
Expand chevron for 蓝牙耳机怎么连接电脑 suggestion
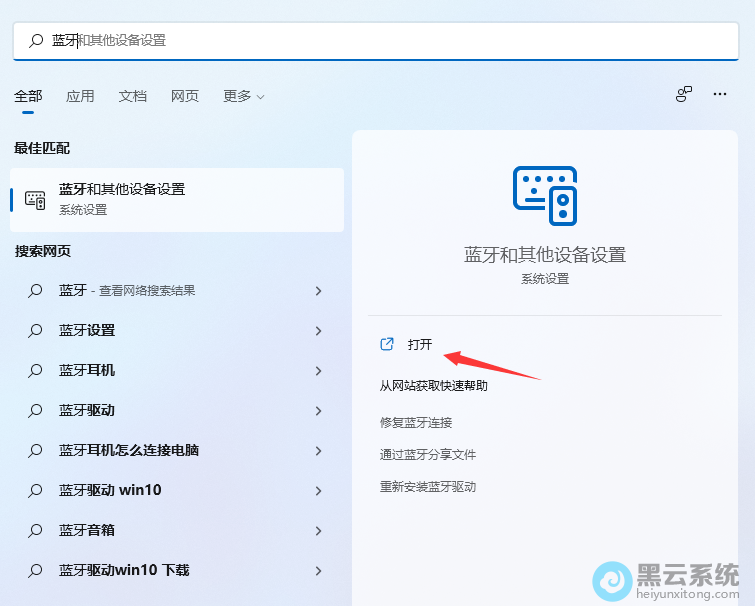[x=319, y=451]
